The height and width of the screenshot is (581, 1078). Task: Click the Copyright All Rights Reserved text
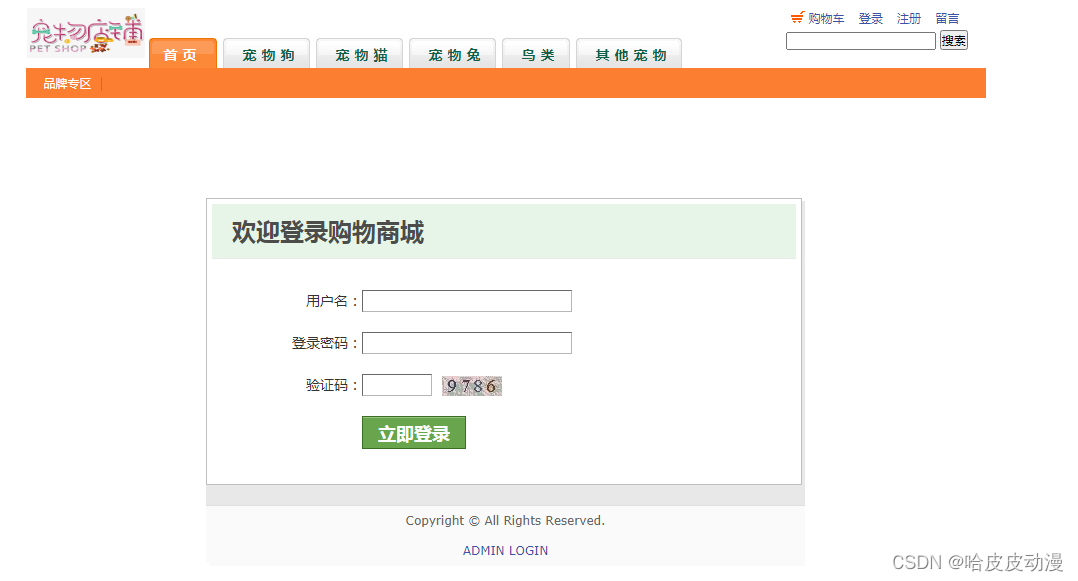[x=505, y=520]
